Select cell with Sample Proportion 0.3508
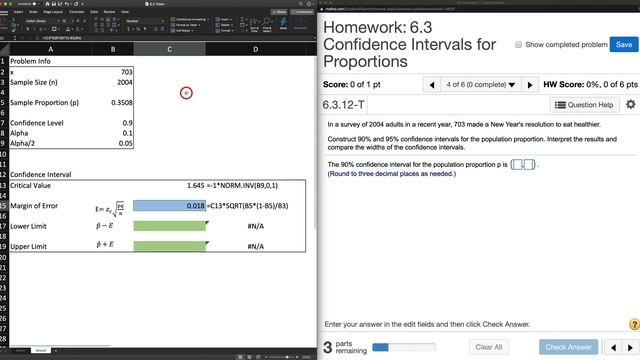 click(x=113, y=102)
